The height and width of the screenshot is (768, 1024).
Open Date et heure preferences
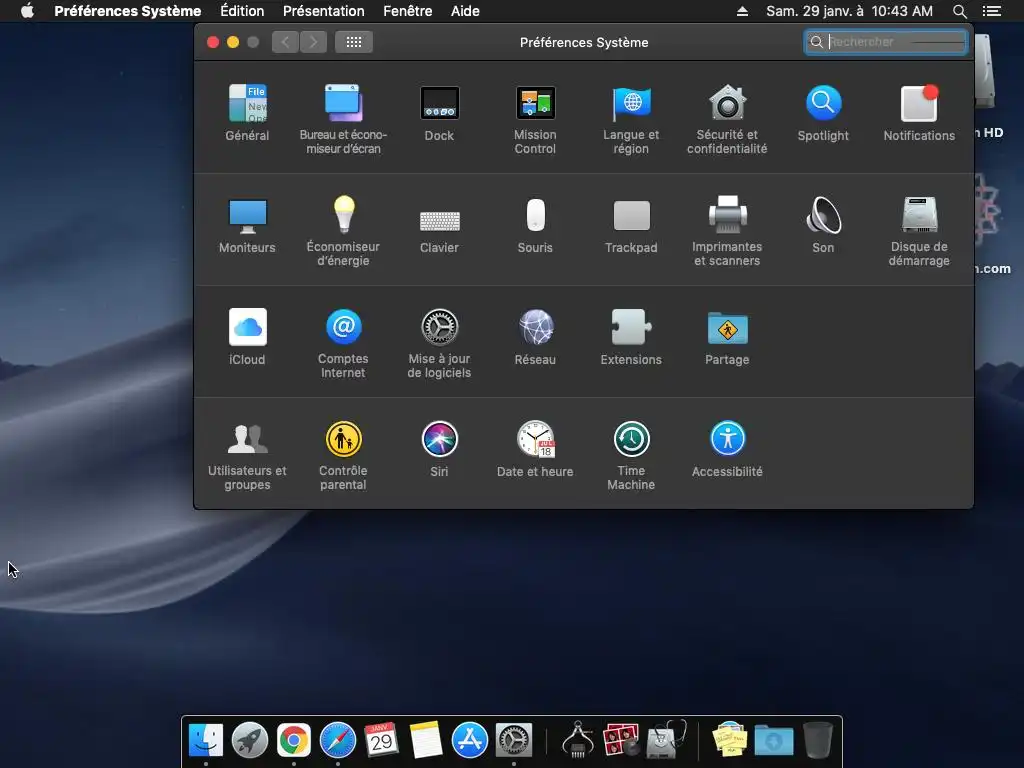[x=535, y=449]
